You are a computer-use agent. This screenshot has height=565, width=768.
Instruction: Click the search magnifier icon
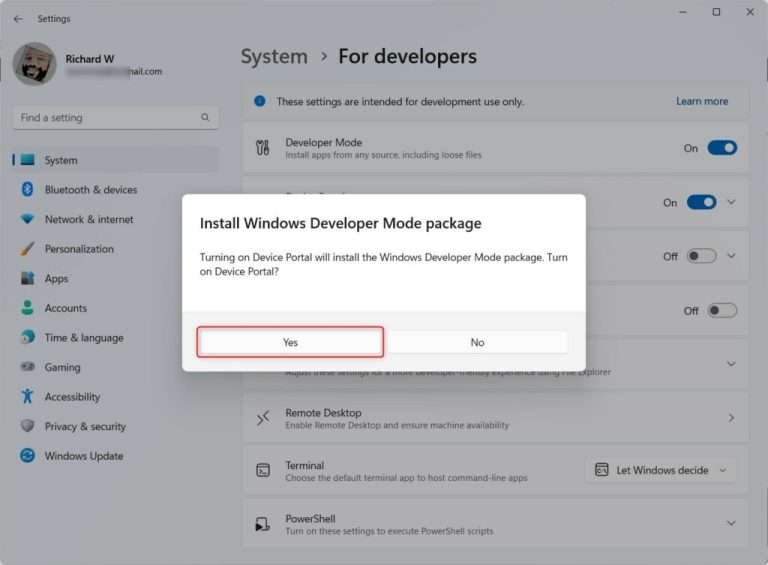(205, 118)
